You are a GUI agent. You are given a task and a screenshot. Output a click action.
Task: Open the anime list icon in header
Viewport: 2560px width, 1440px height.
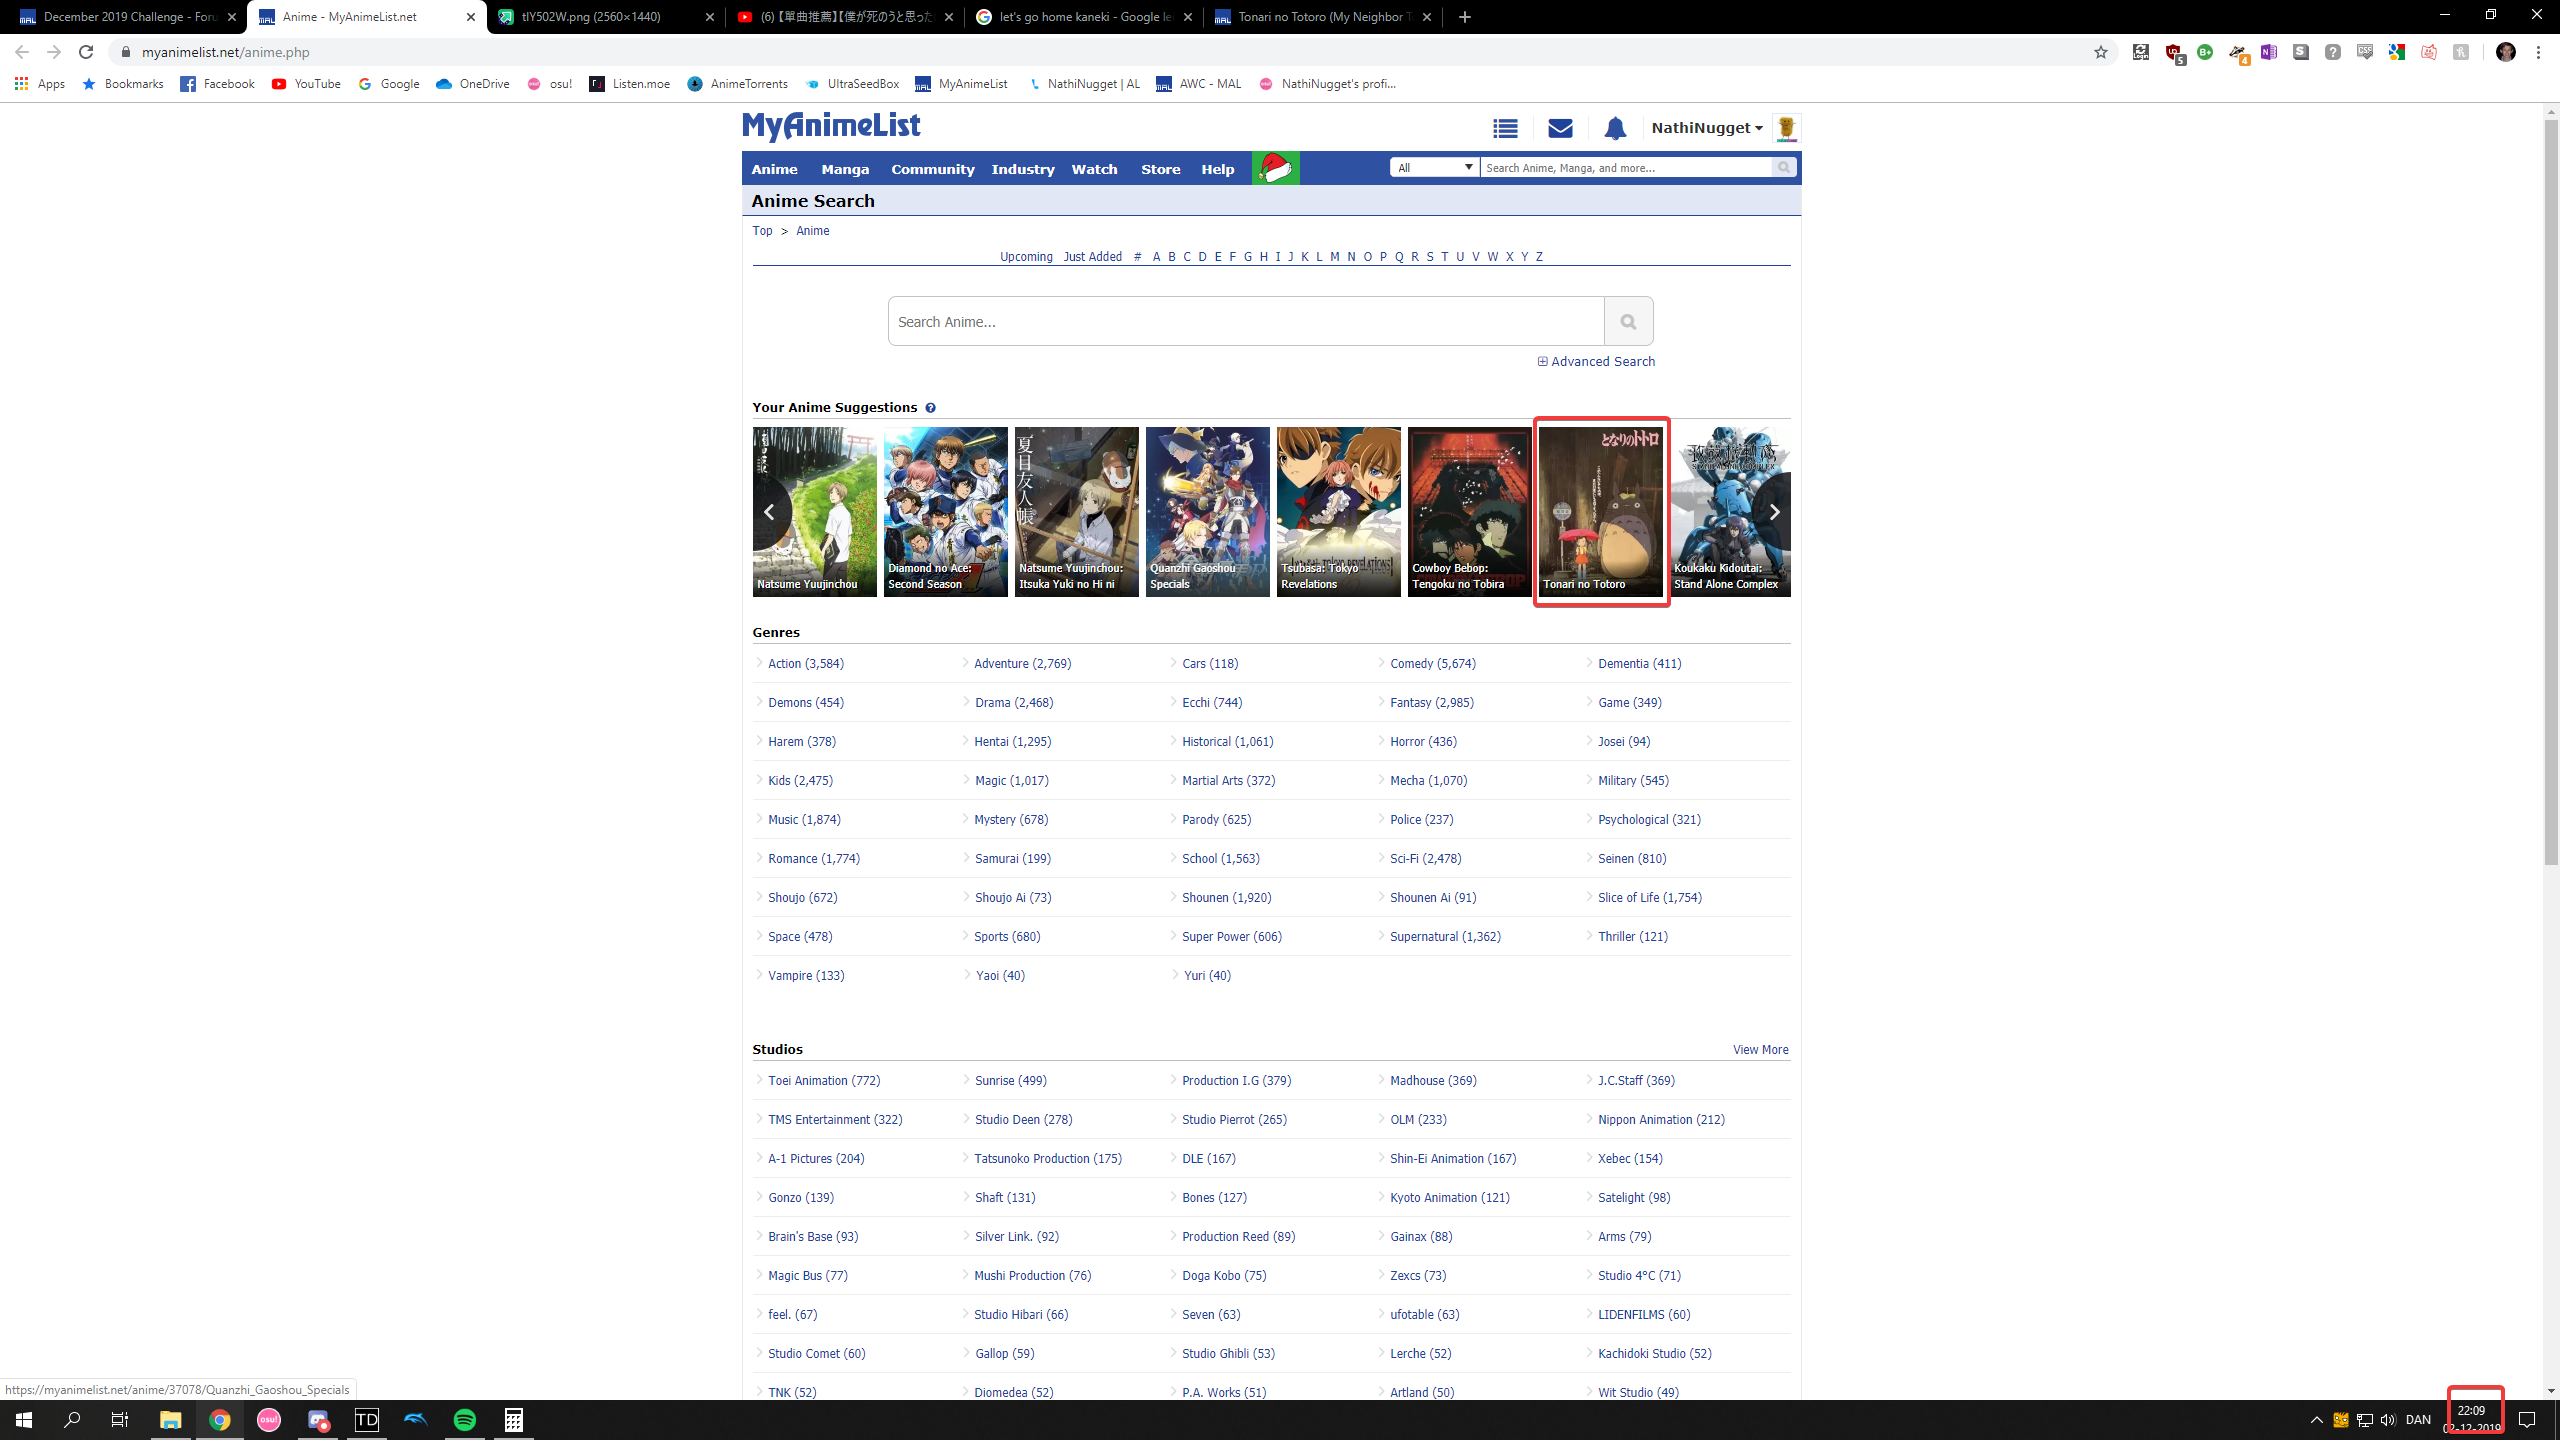pyautogui.click(x=1505, y=128)
